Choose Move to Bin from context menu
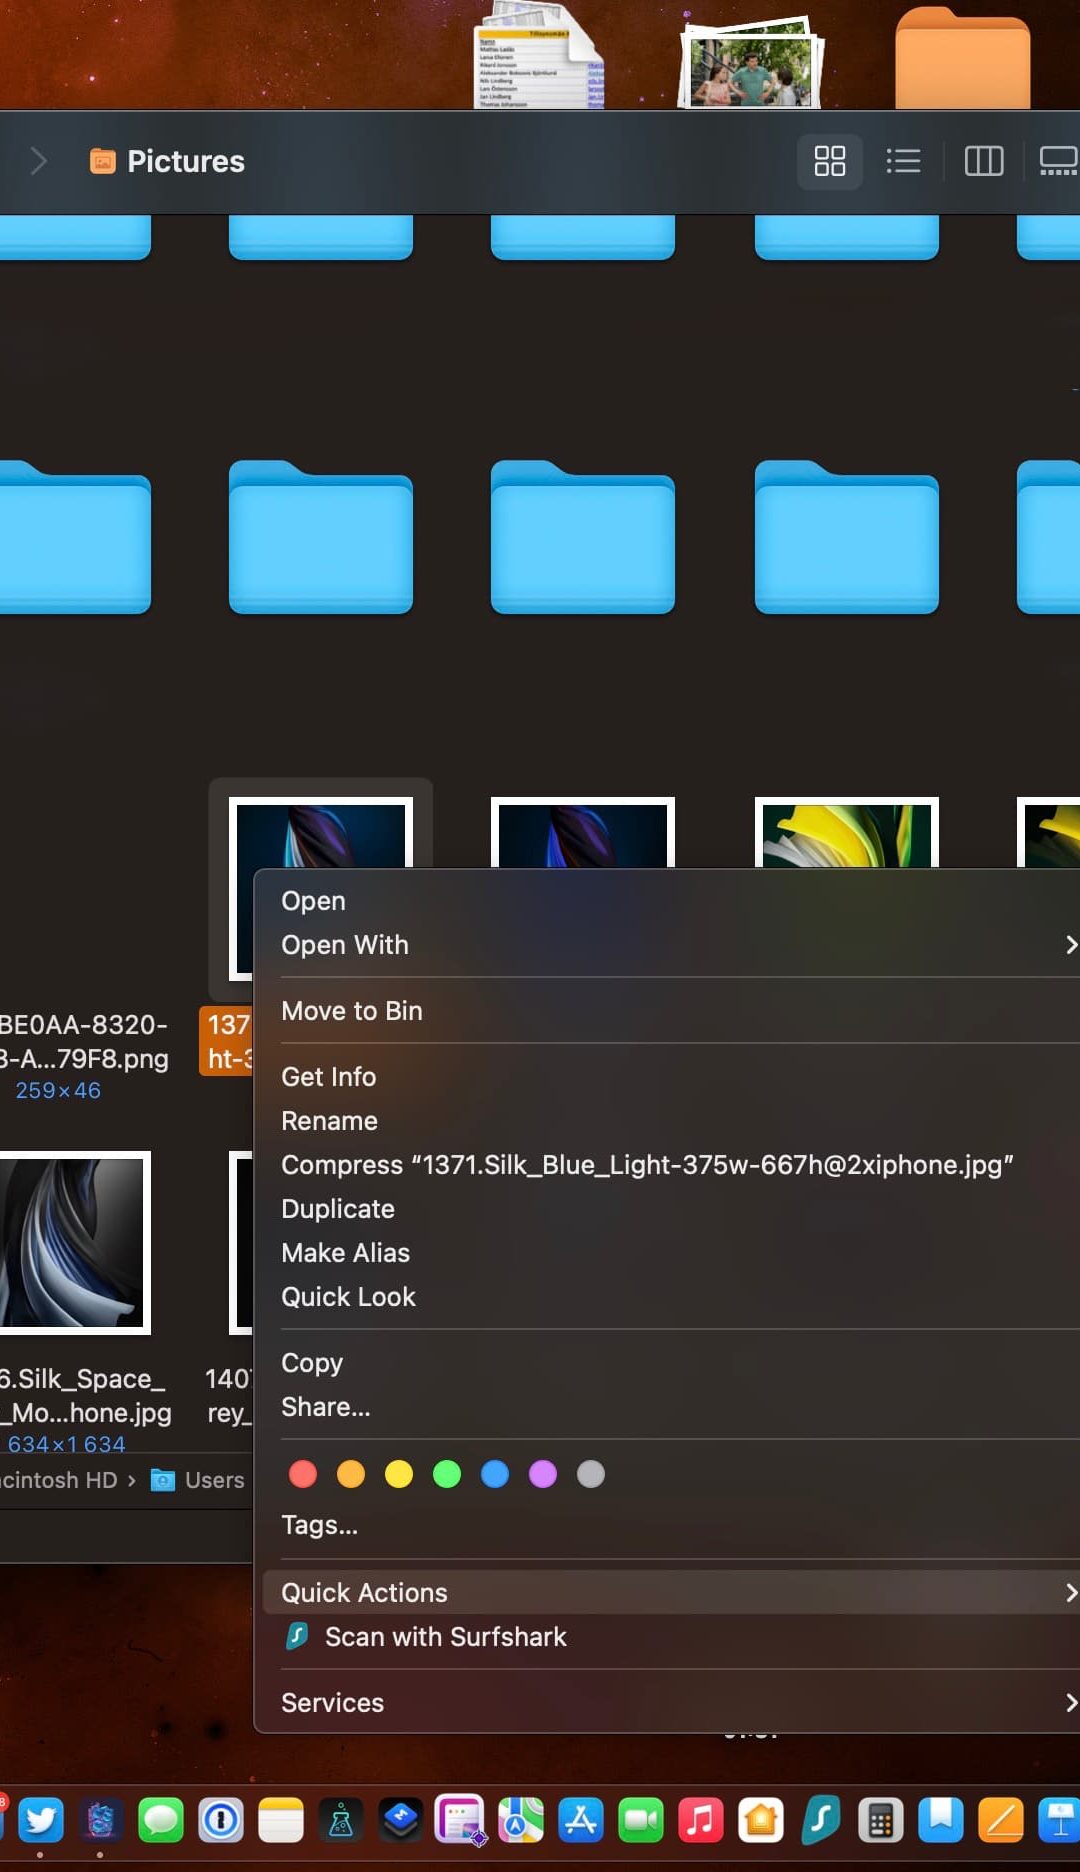Viewport: 1080px width, 1872px height. (x=352, y=1011)
